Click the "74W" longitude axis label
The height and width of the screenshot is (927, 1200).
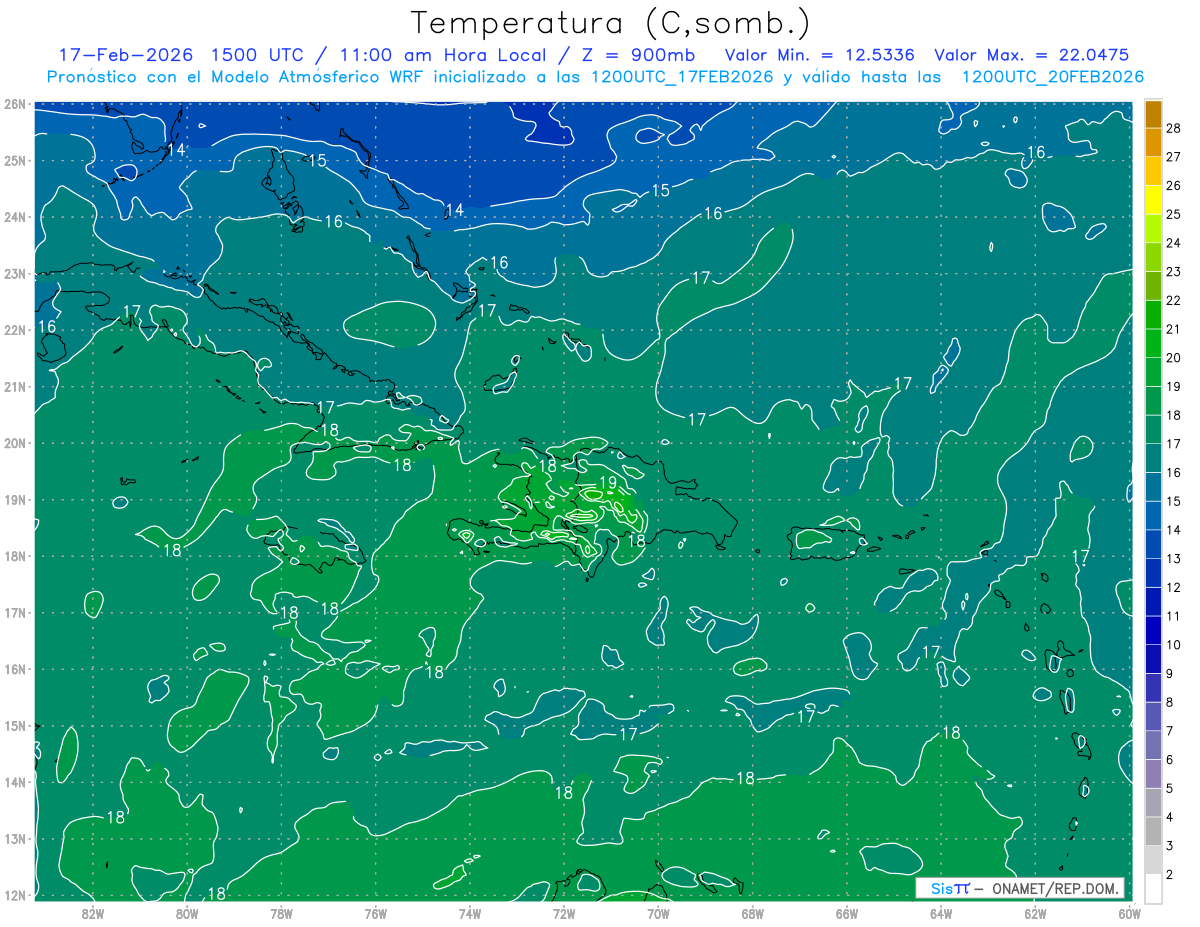pos(469,913)
